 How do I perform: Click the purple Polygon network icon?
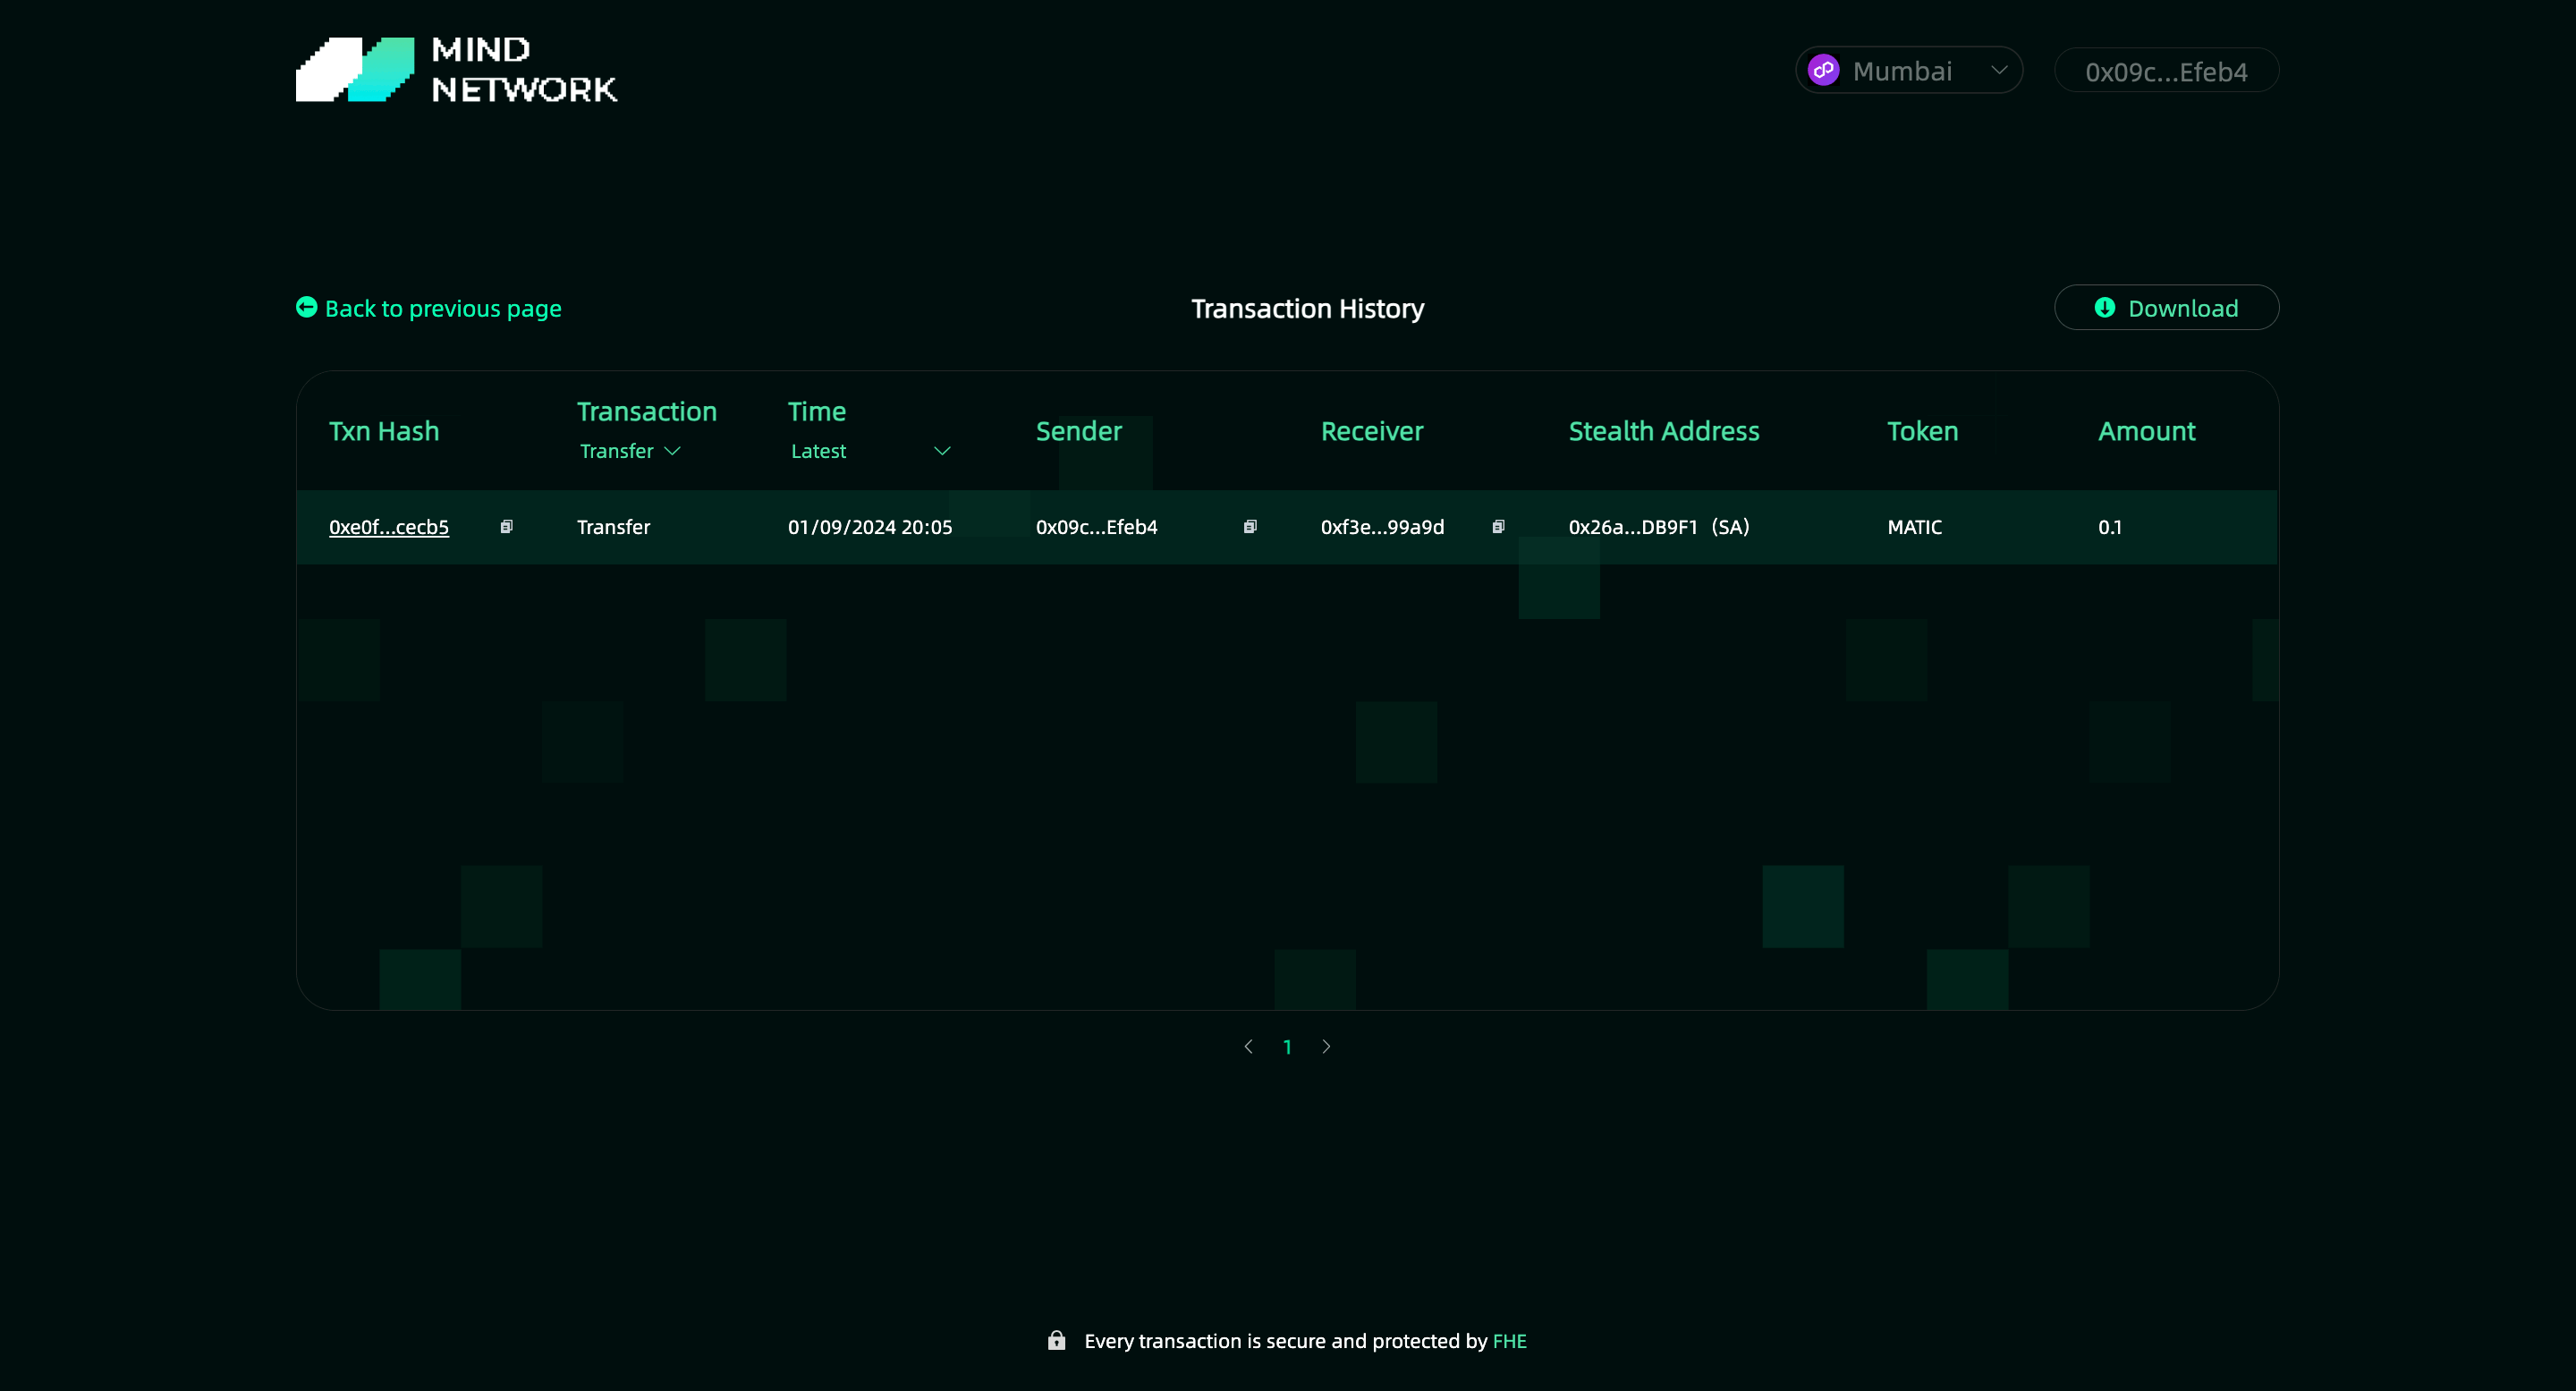pos(1823,70)
